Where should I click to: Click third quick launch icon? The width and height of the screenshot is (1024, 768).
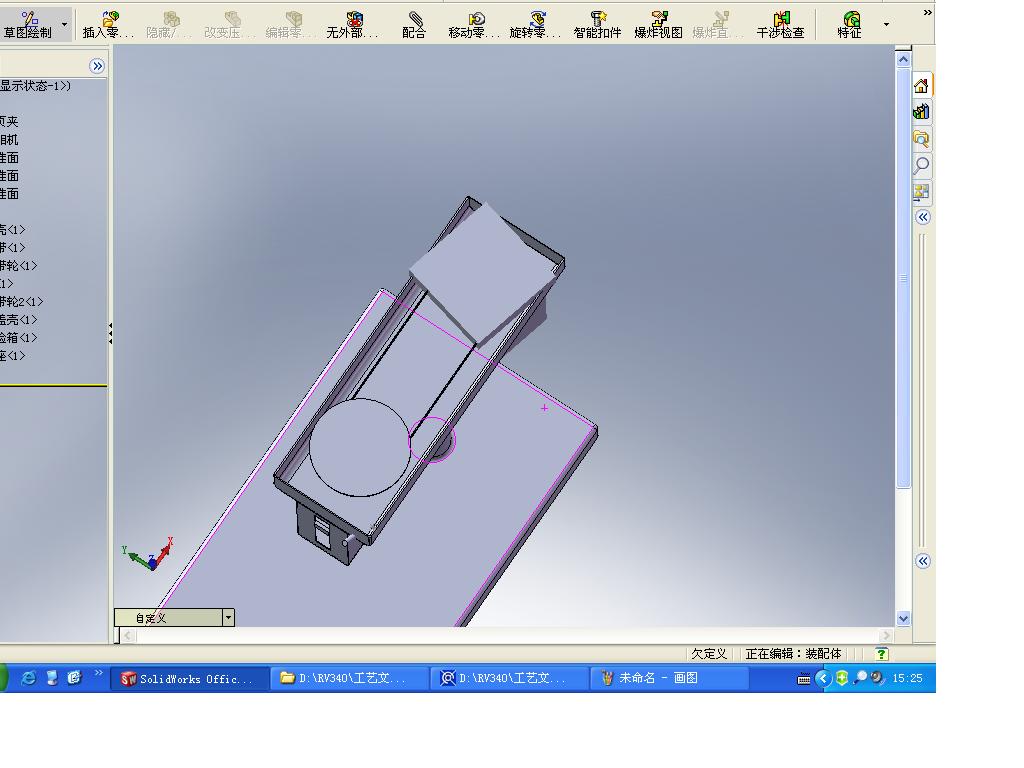[74, 678]
